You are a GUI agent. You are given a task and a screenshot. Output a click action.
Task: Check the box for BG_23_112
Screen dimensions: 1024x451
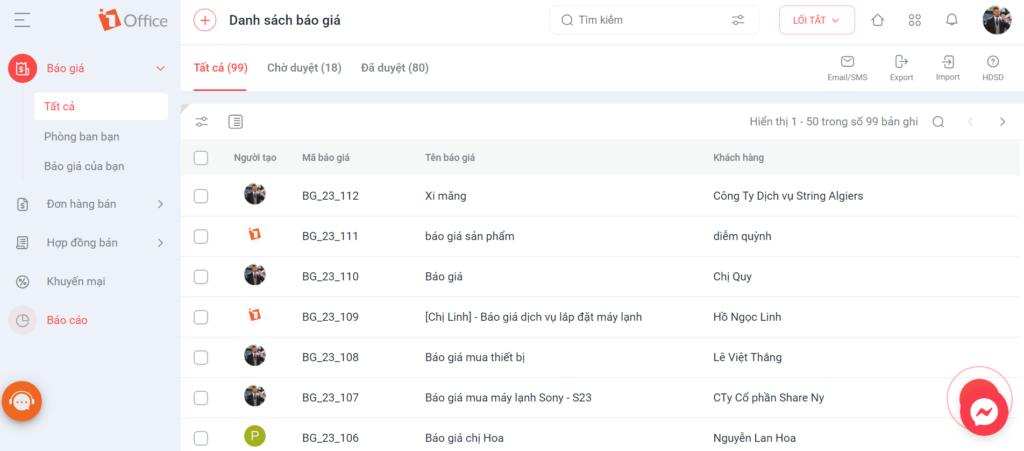pos(201,196)
